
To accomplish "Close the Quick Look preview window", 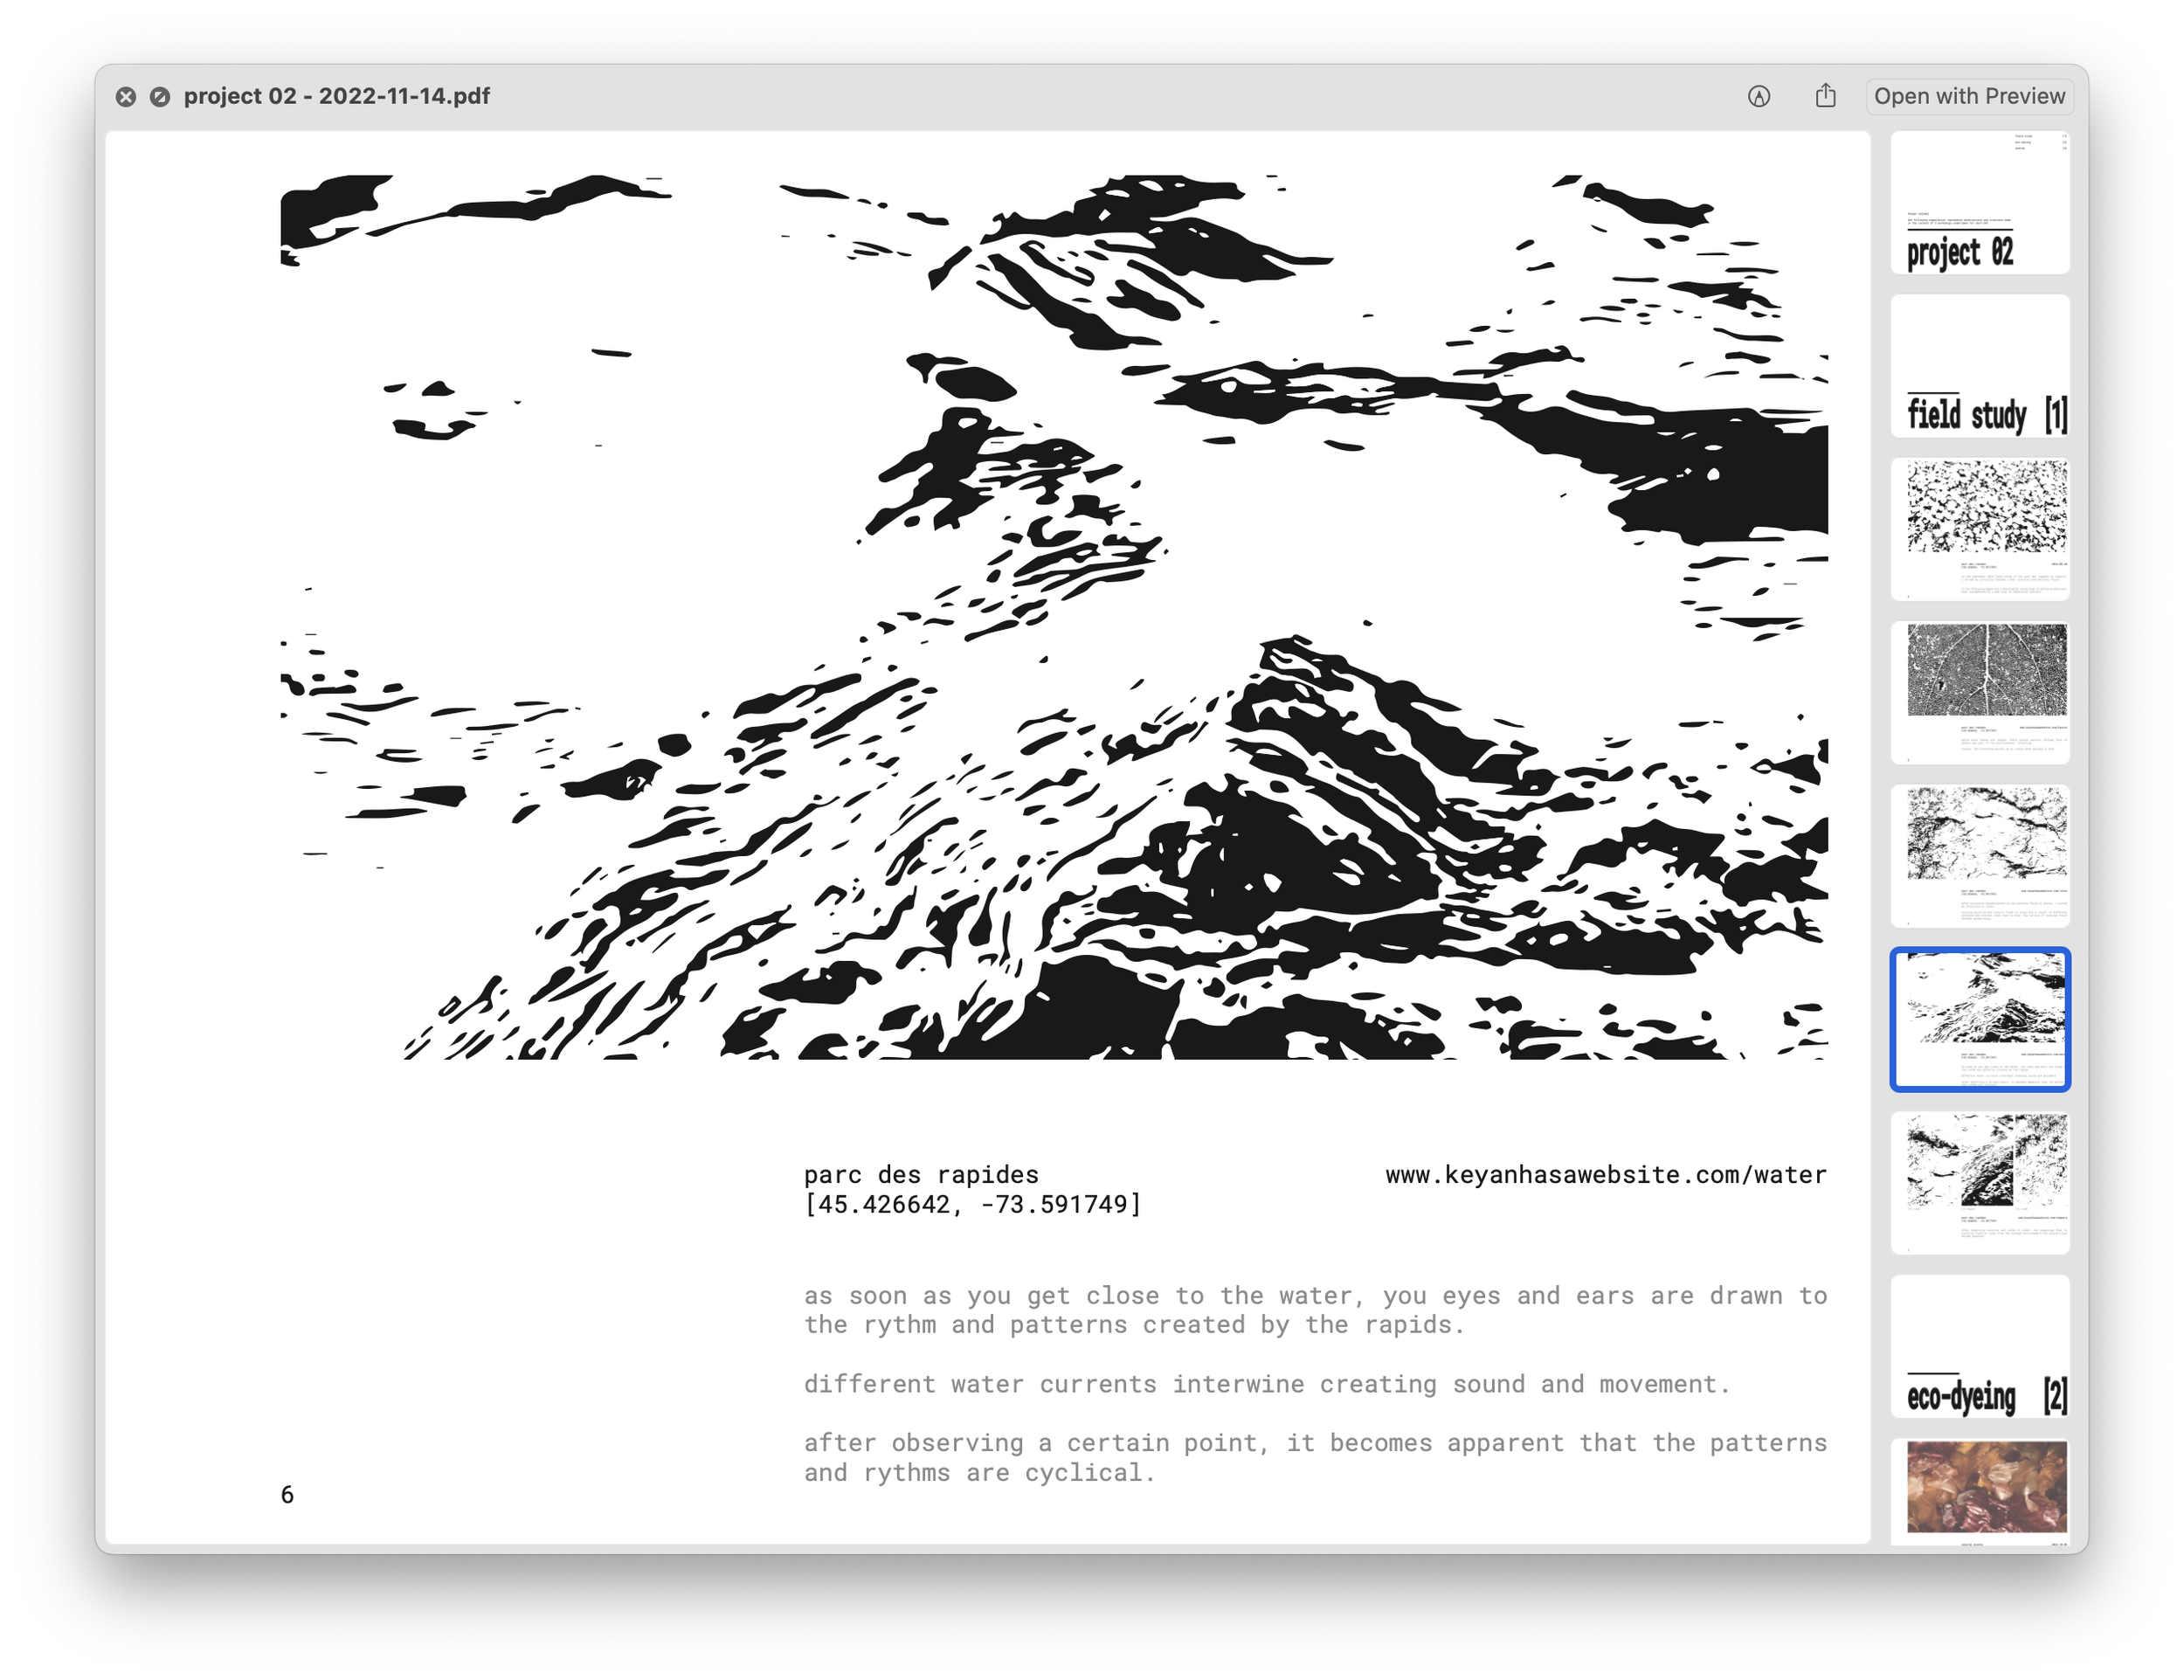I will (x=125, y=97).
